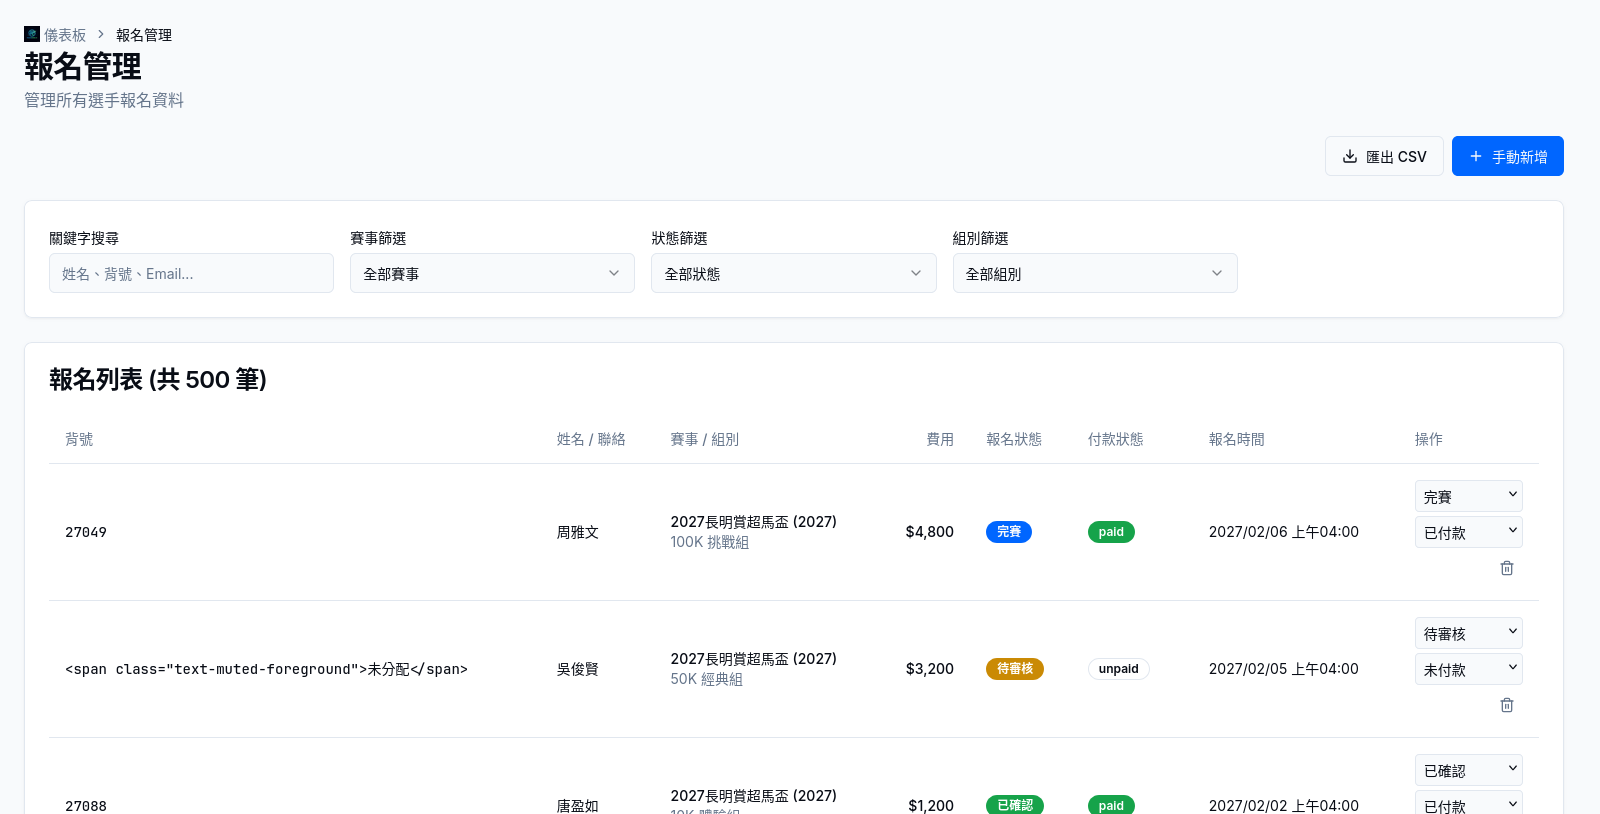The height and width of the screenshot is (814, 1600).
Task: Click the 背號 column header
Action: click(x=79, y=439)
